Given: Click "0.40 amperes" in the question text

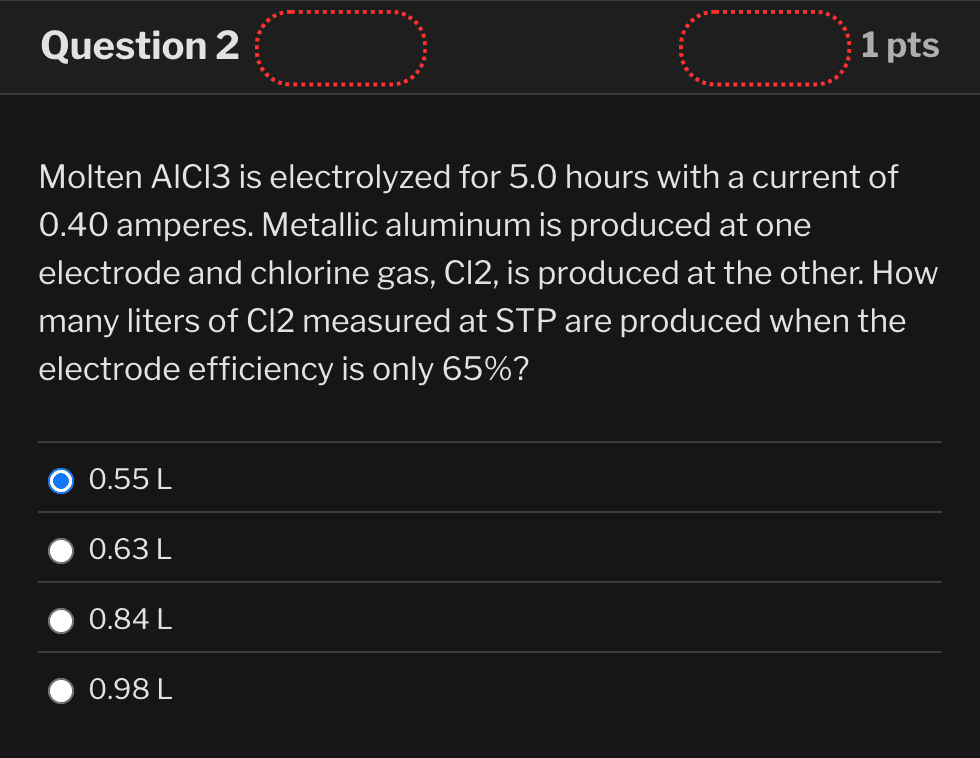Looking at the screenshot, I should point(146,226).
